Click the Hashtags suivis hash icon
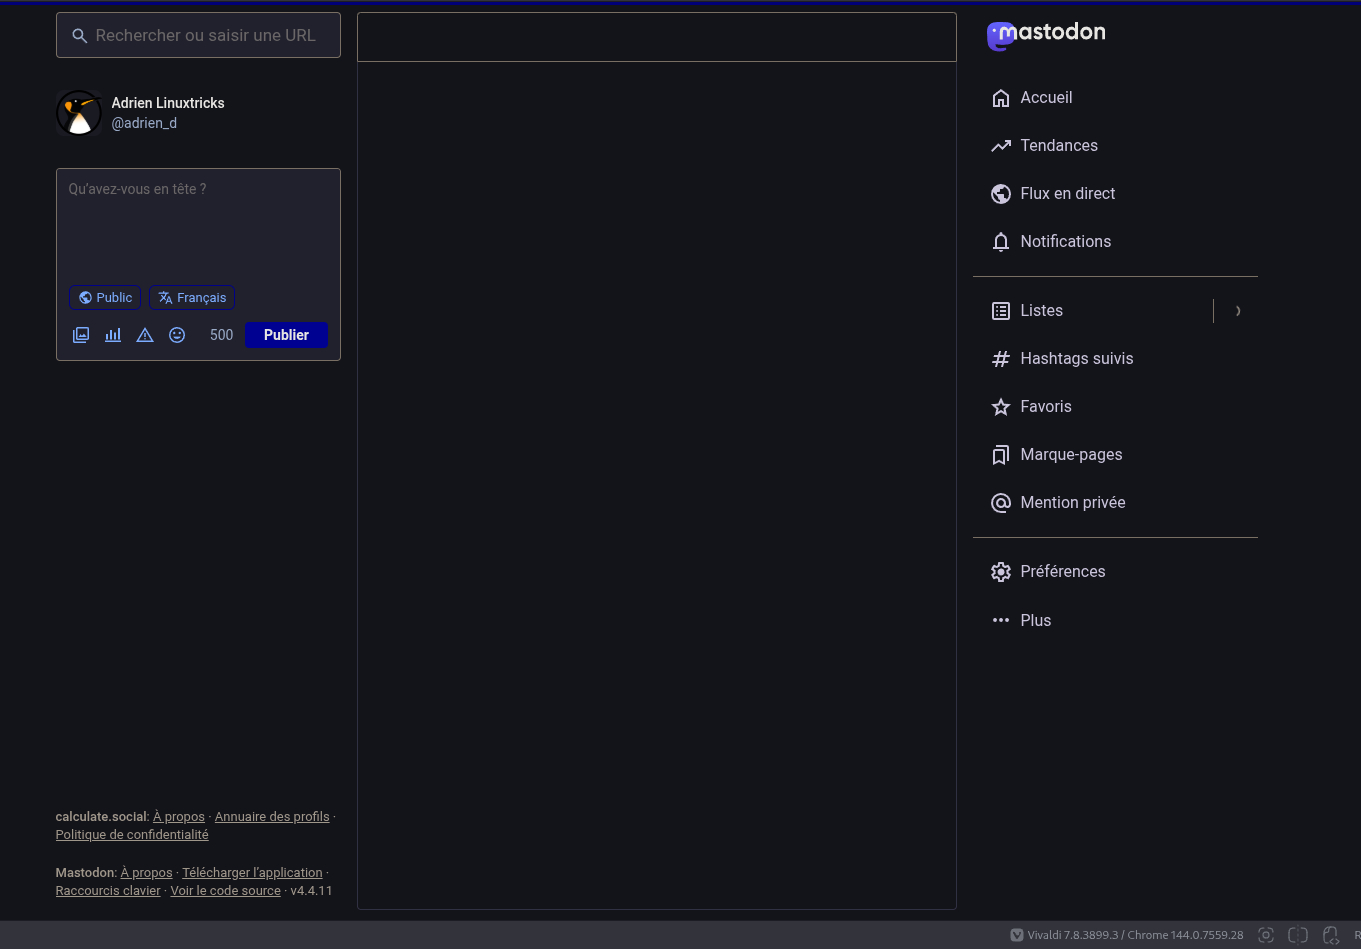The height and width of the screenshot is (949, 1361). pyautogui.click(x=1000, y=359)
